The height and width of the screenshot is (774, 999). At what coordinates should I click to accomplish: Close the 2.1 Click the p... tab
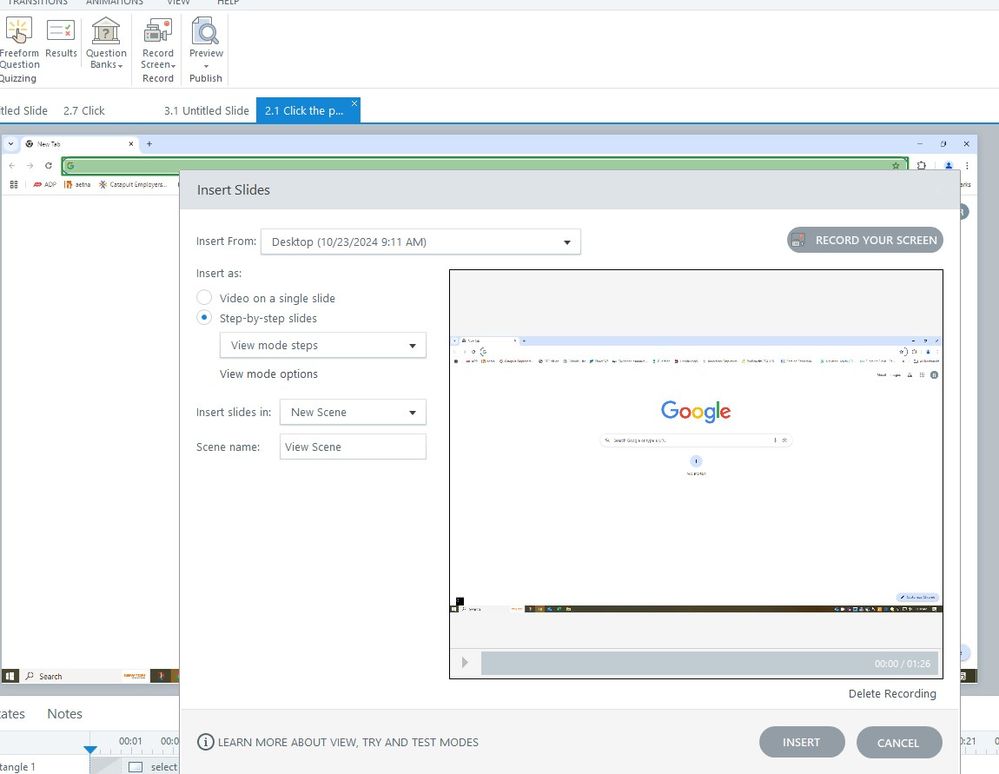click(x=354, y=103)
